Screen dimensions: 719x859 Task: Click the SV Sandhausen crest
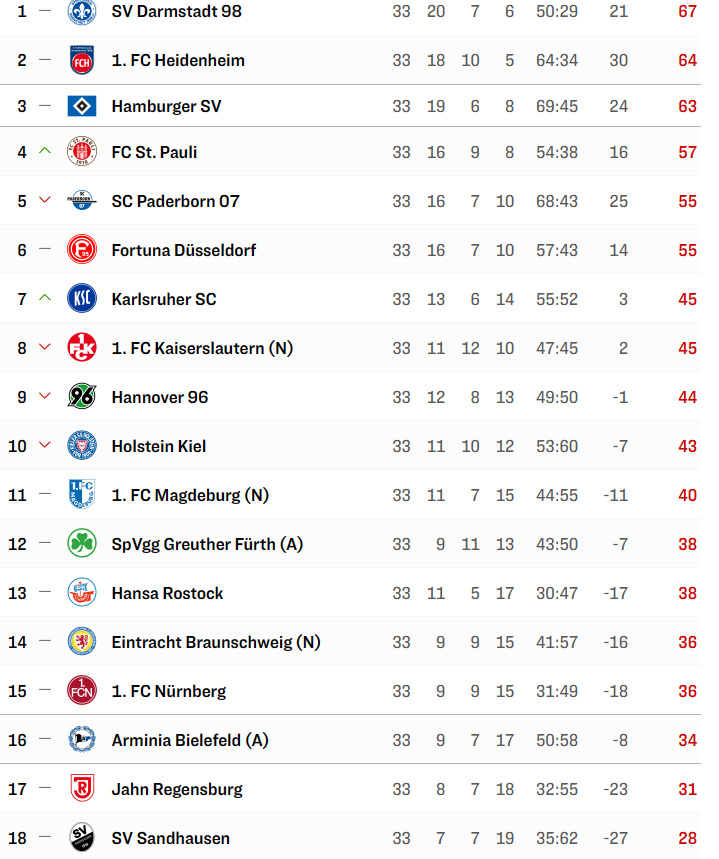(x=82, y=838)
